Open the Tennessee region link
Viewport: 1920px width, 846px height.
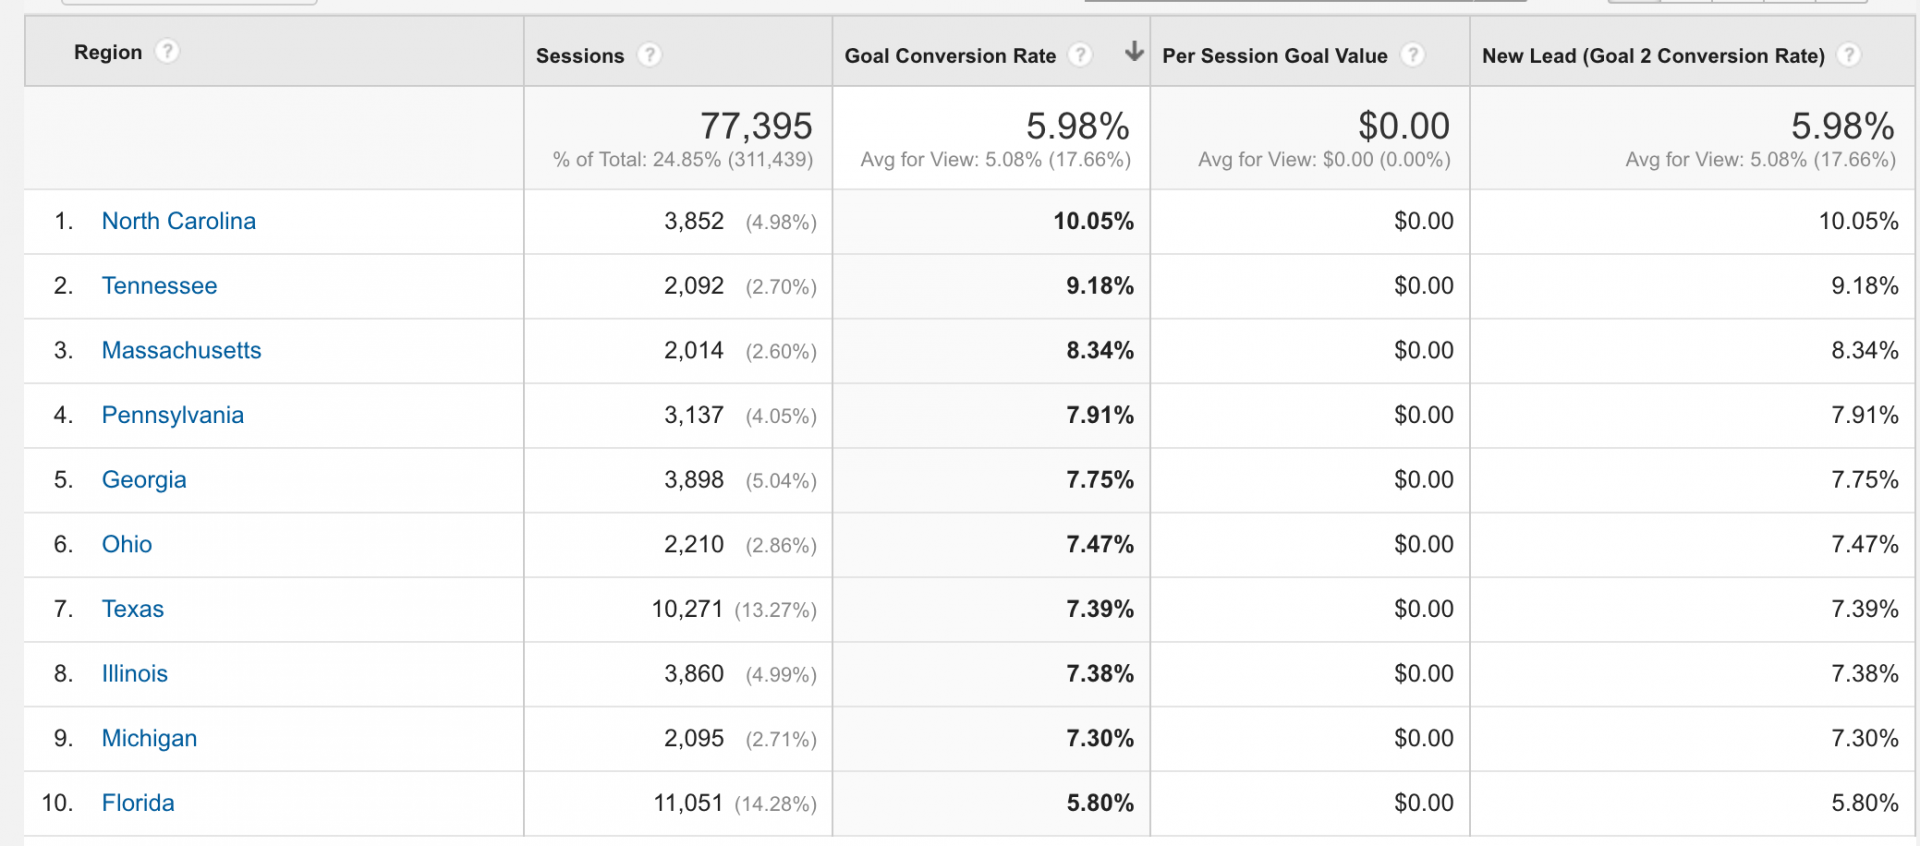(x=159, y=286)
